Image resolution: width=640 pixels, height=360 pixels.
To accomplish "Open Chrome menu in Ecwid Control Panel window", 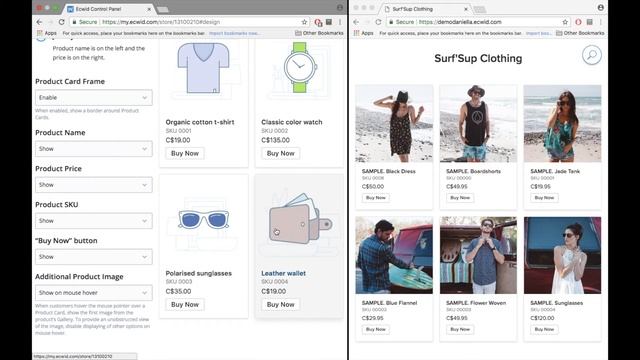I will (x=340, y=22).
